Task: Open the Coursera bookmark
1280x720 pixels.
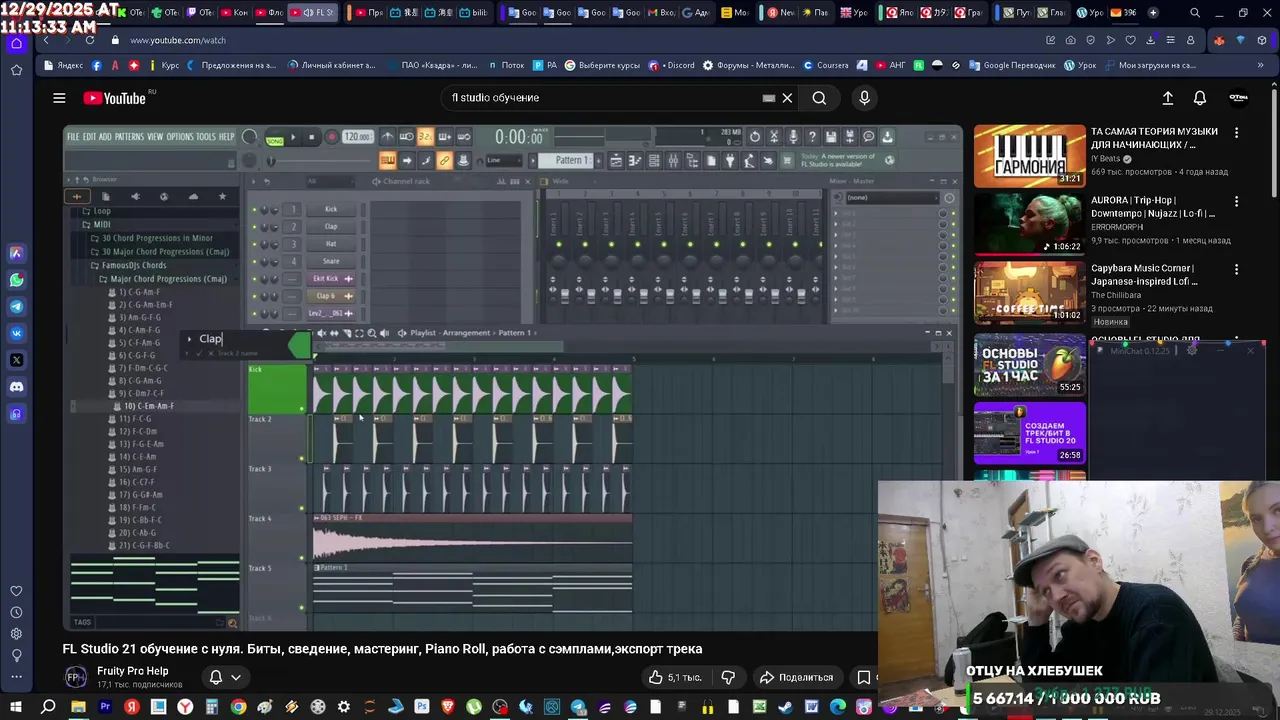Action: pyautogui.click(x=826, y=65)
